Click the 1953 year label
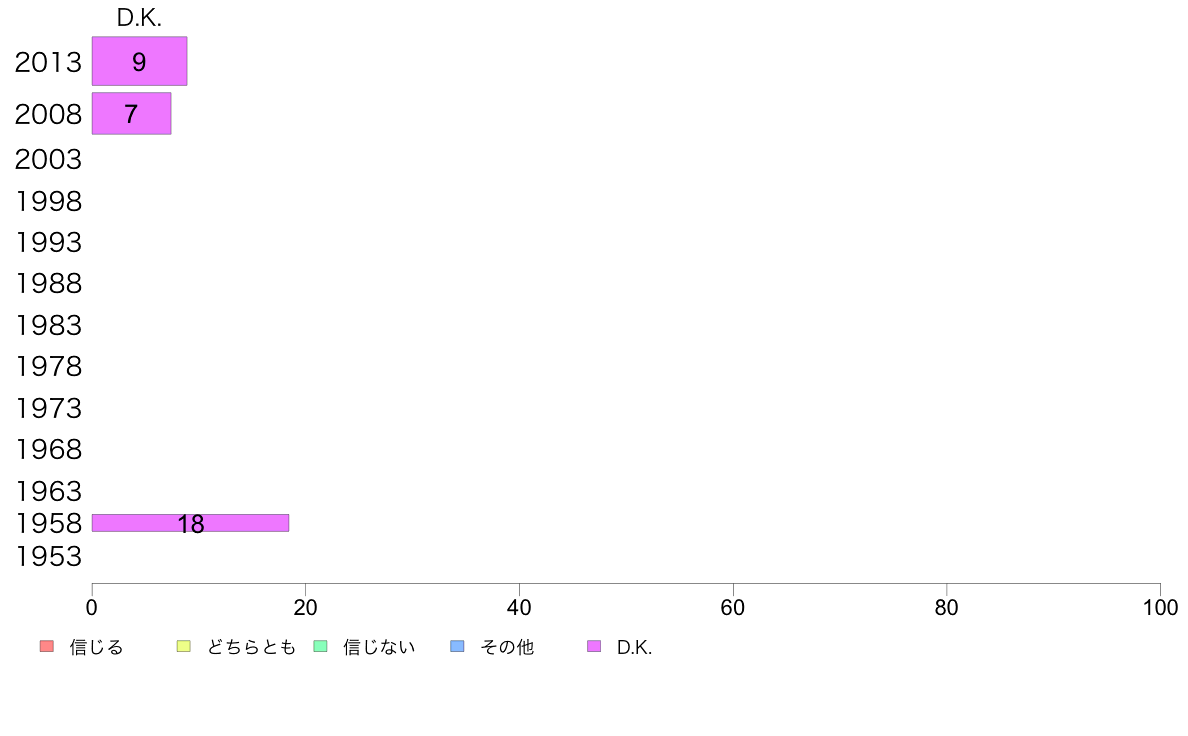 tap(48, 557)
